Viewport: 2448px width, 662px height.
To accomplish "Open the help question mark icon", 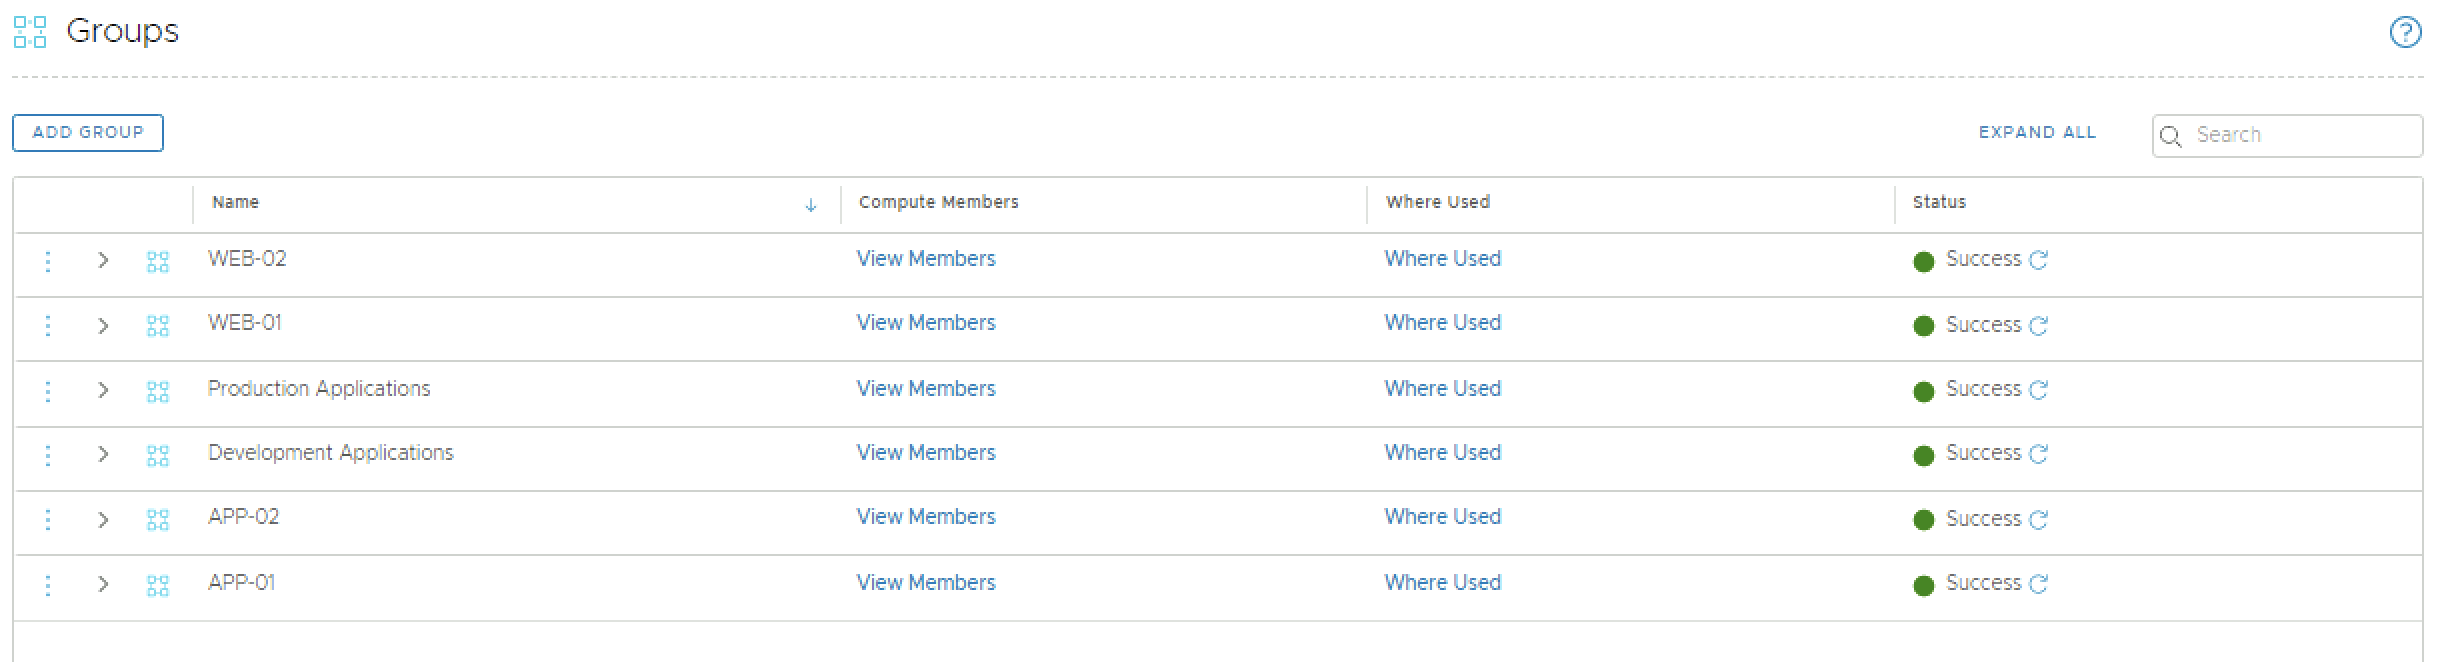I will point(2405,33).
